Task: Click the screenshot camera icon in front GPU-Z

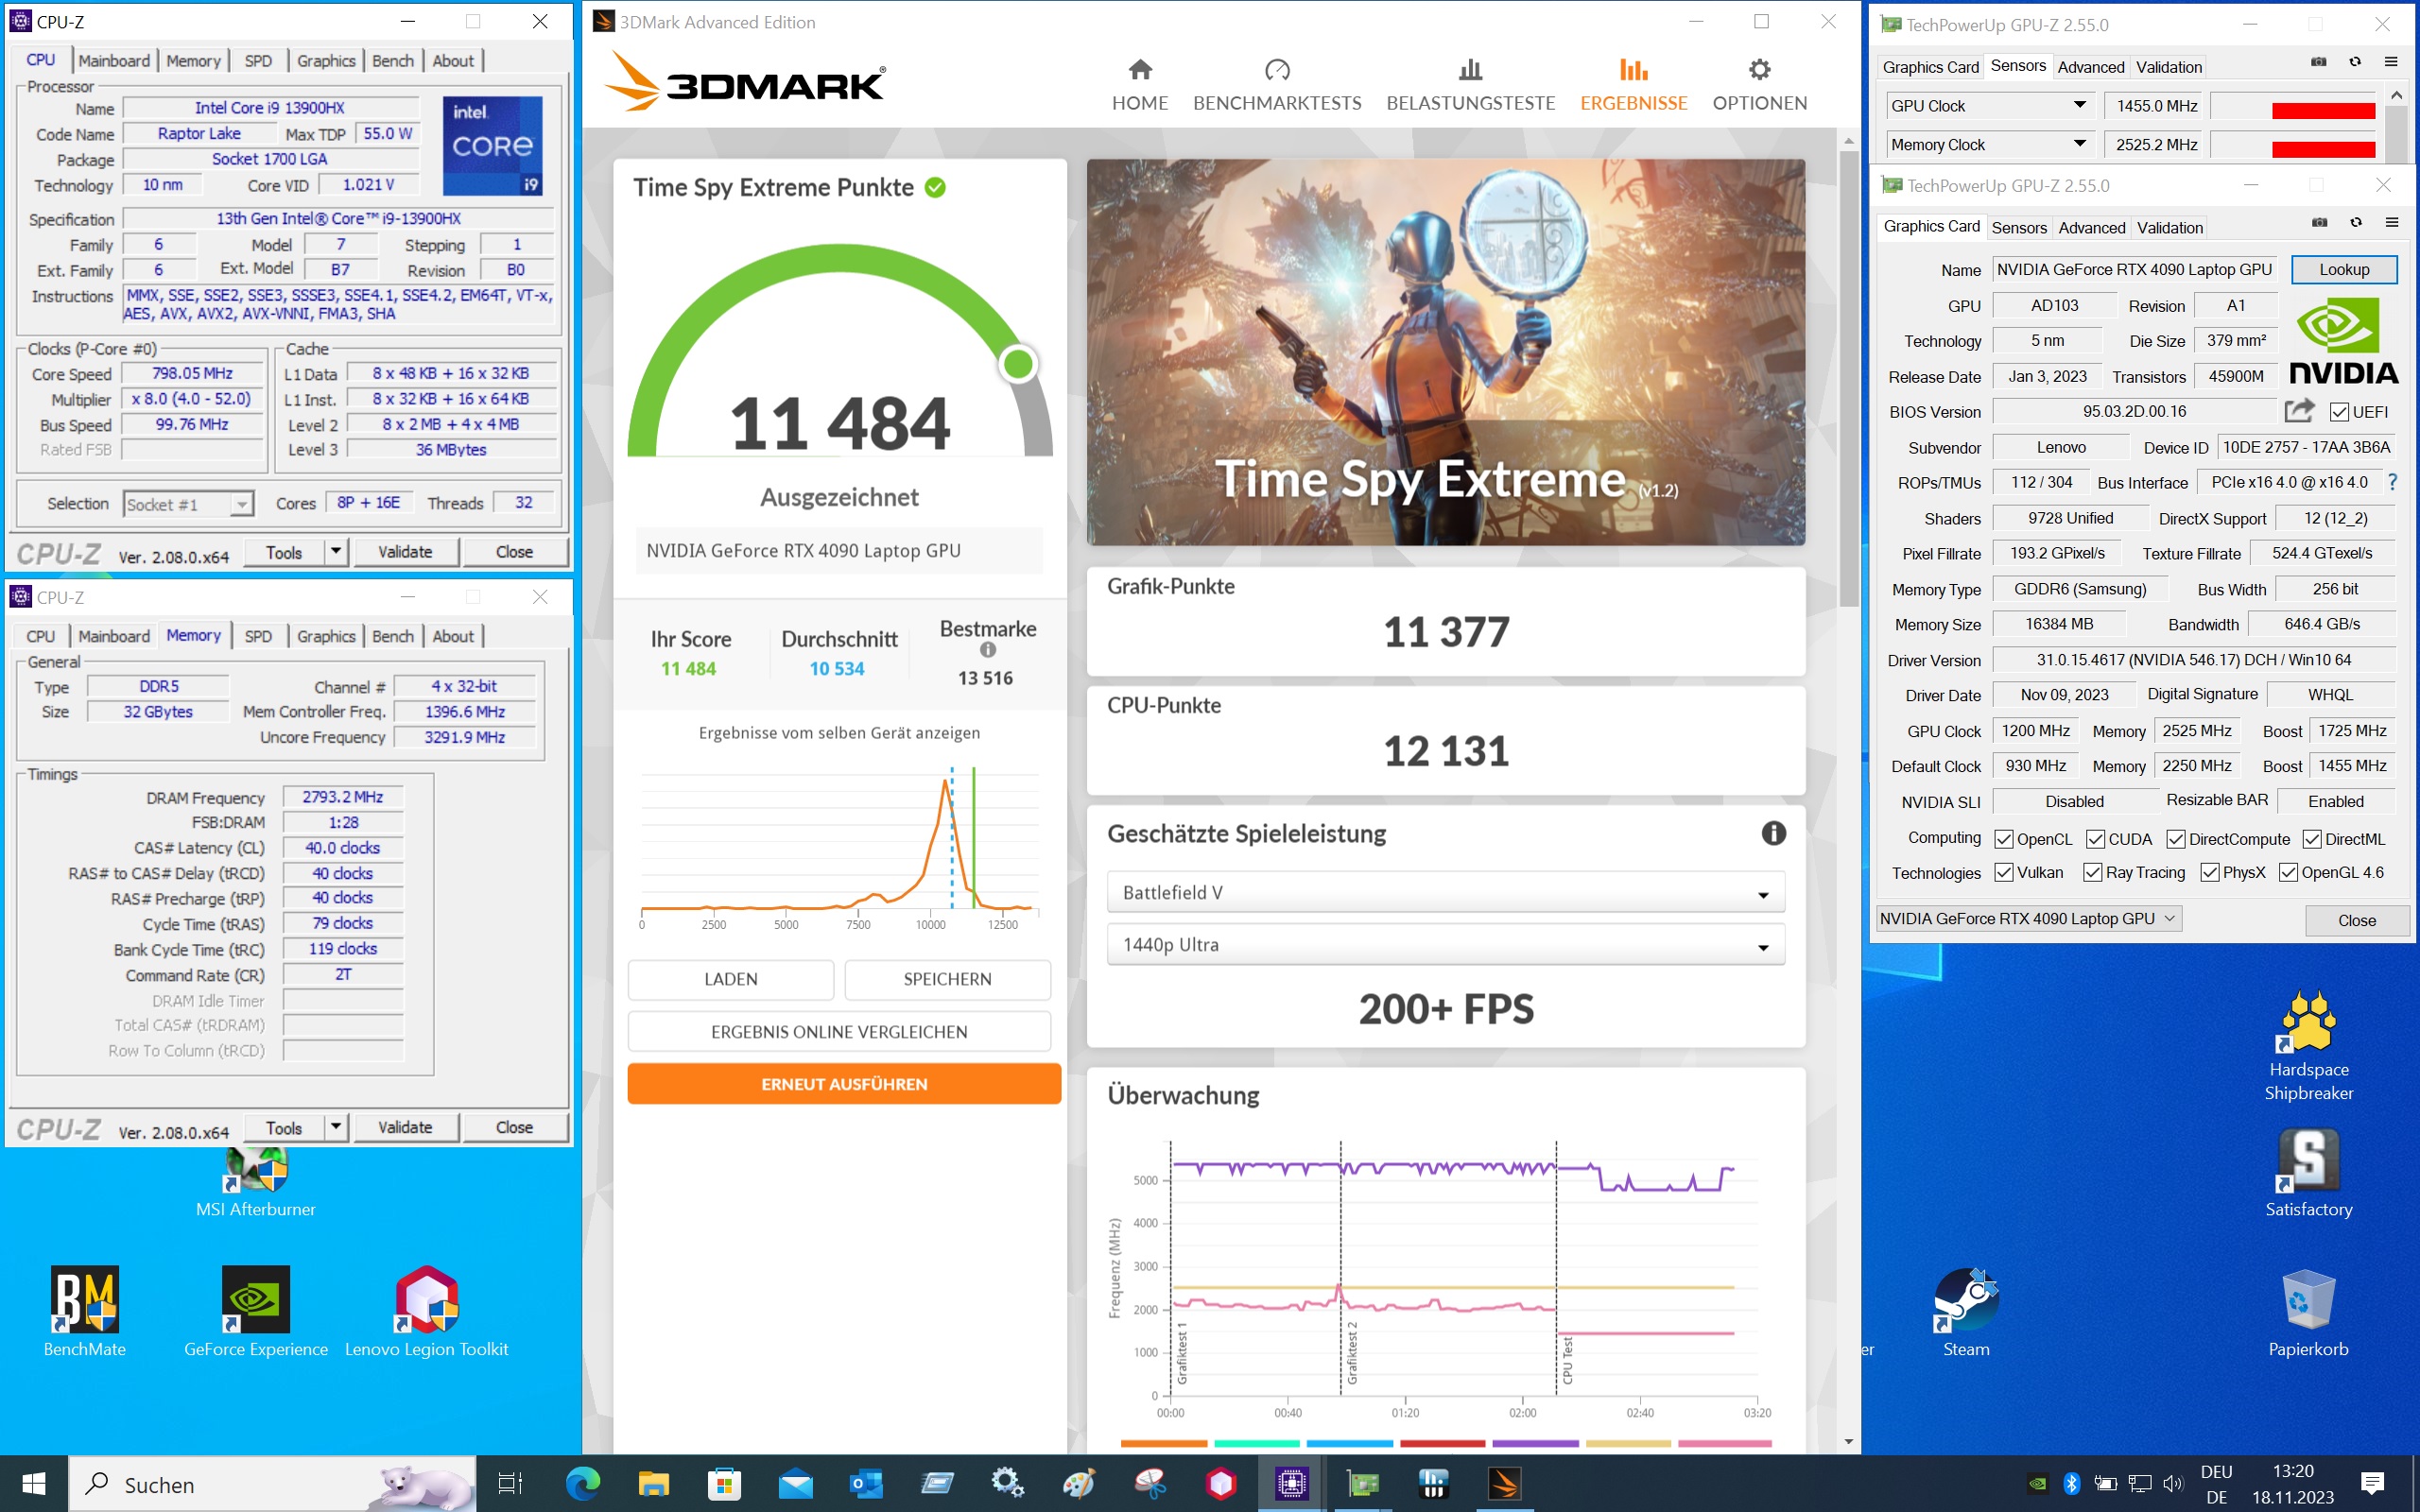Action: coord(2319,222)
